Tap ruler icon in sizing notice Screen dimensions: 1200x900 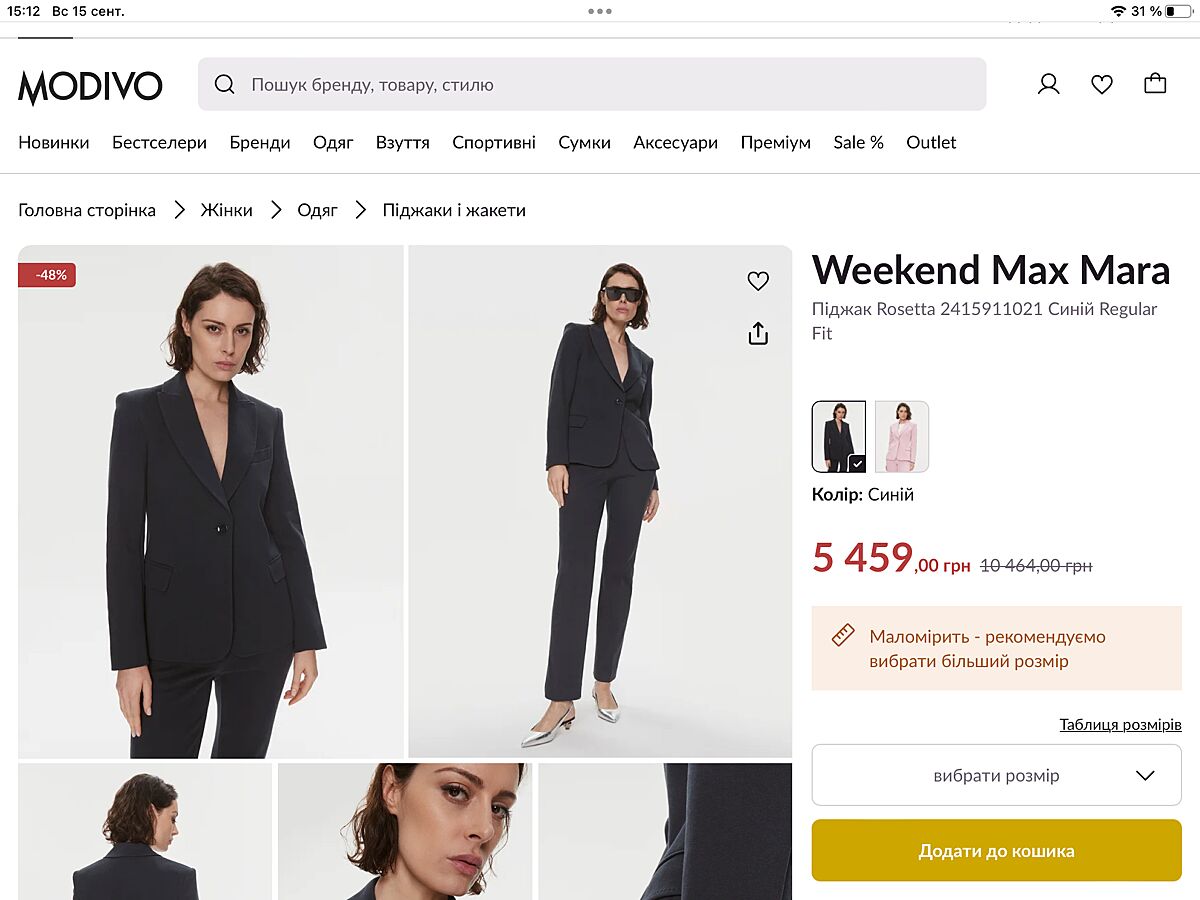click(842, 636)
